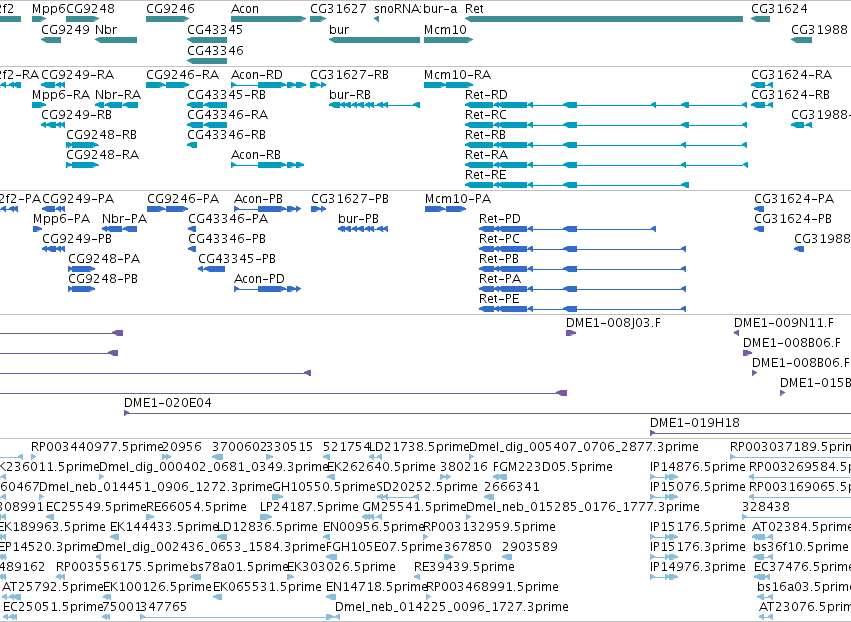Click the Ret-RD transcript label

pos(486,94)
